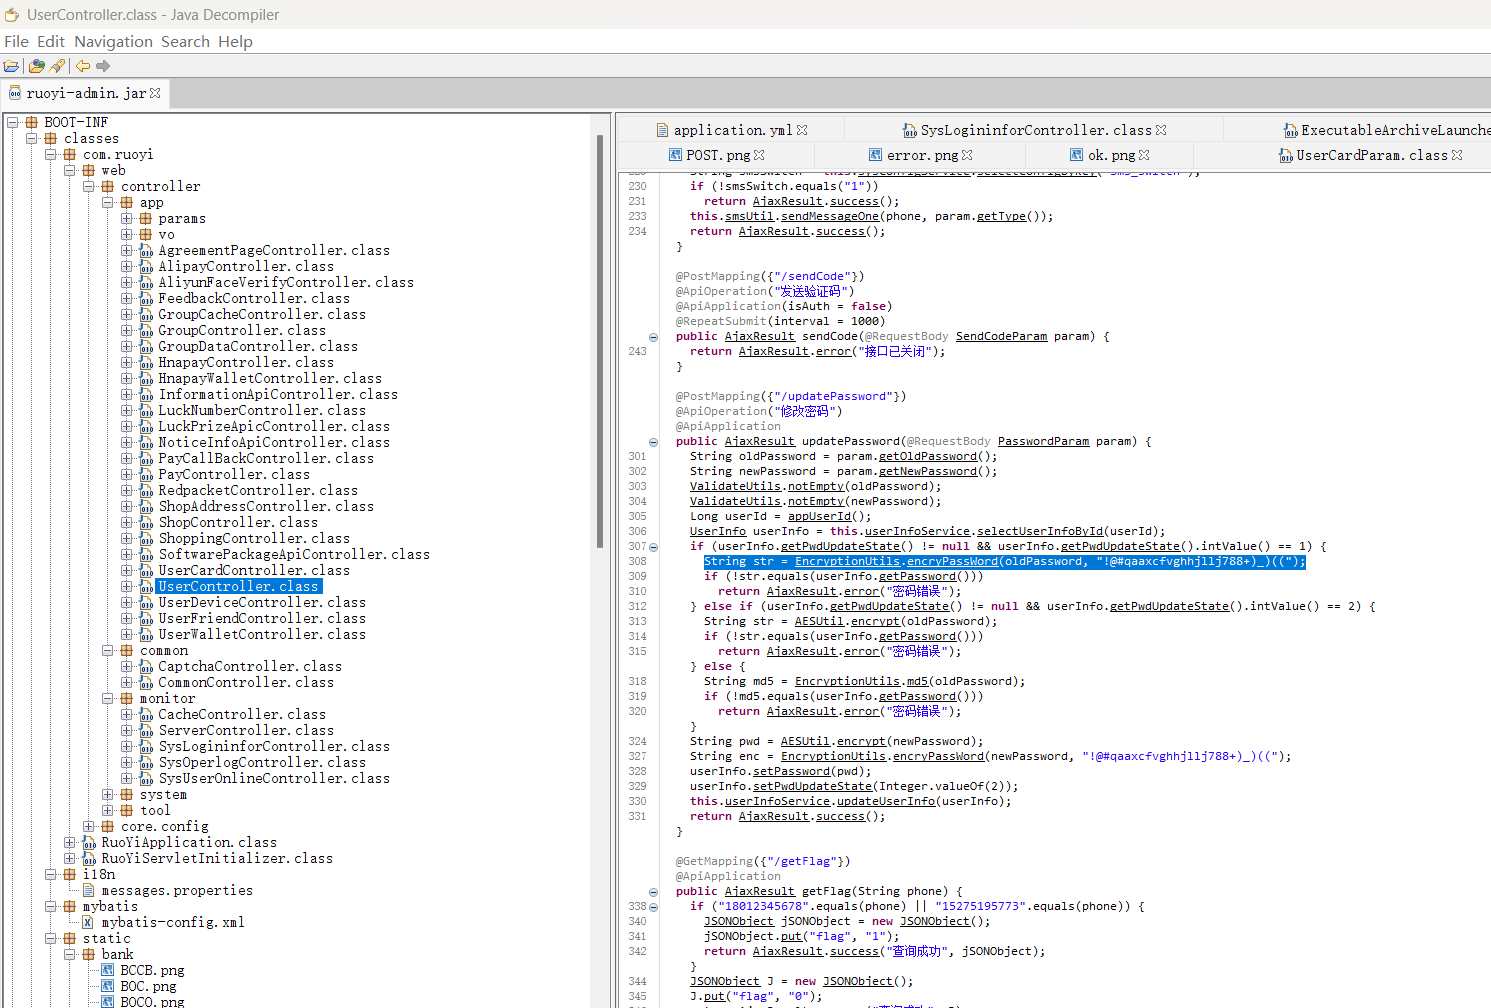
Task: Follow the EncryptionUtils link on line 308
Action: pyautogui.click(x=848, y=562)
